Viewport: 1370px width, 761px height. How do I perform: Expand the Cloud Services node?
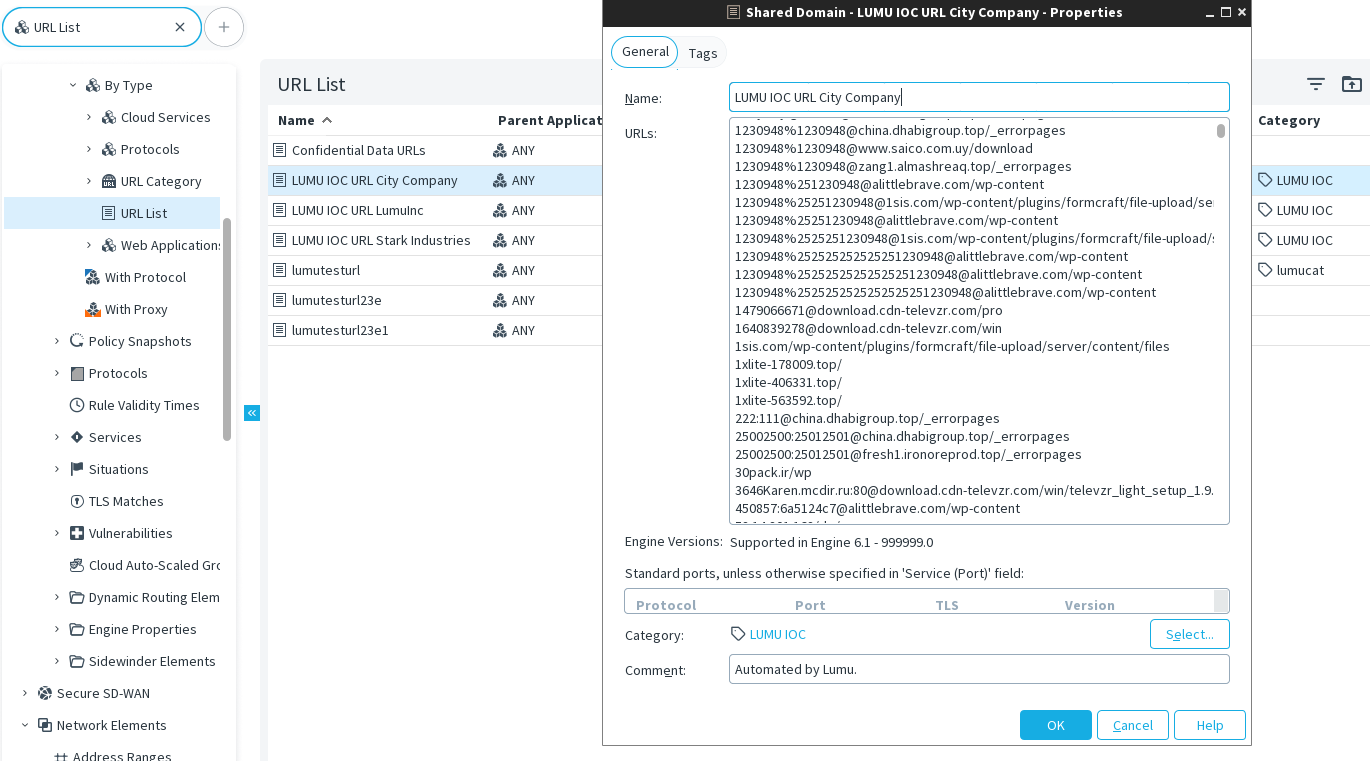pyautogui.click(x=89, y=117)
